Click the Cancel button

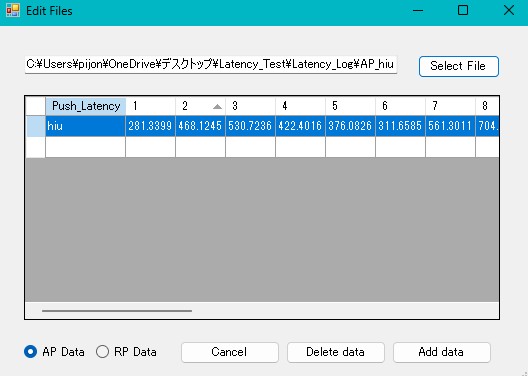230,352
